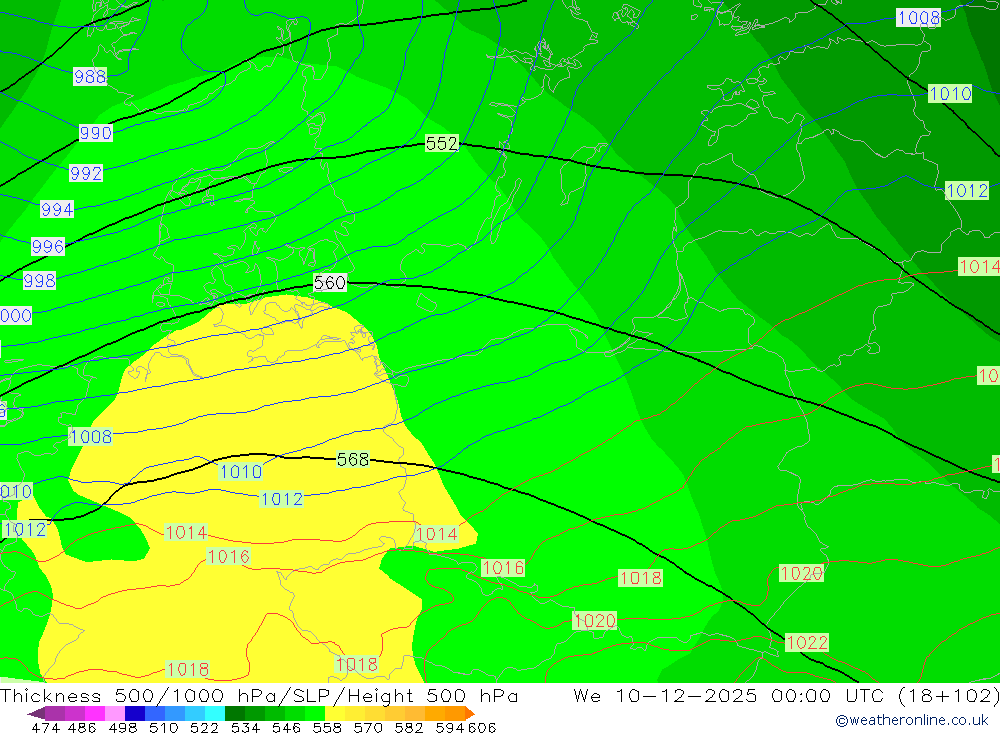Click the '00:00 UTC' time text
1000x733 pixels.
(830, 695)
